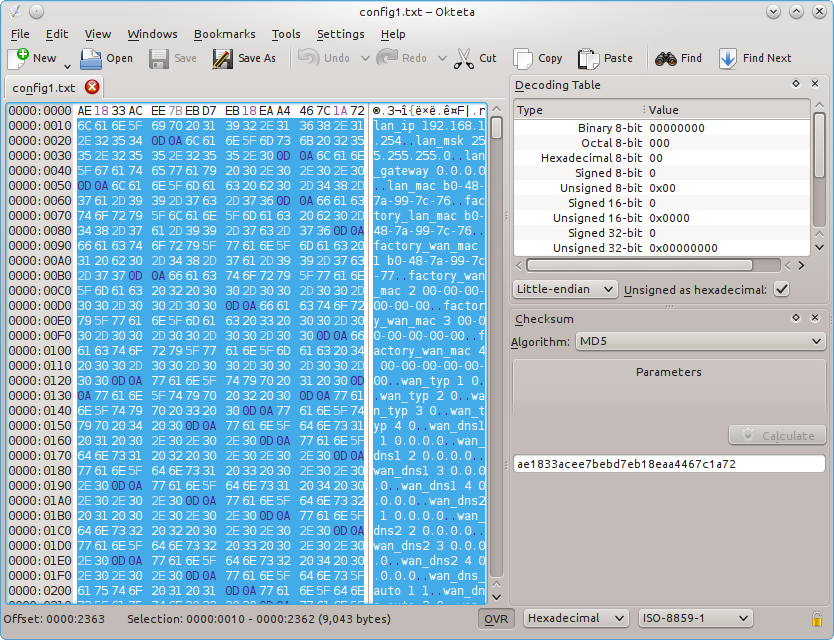Cut selection using the scissors icon
This screenshot has width=834, height=640.
pyautogui.click(x=464, y=59)
